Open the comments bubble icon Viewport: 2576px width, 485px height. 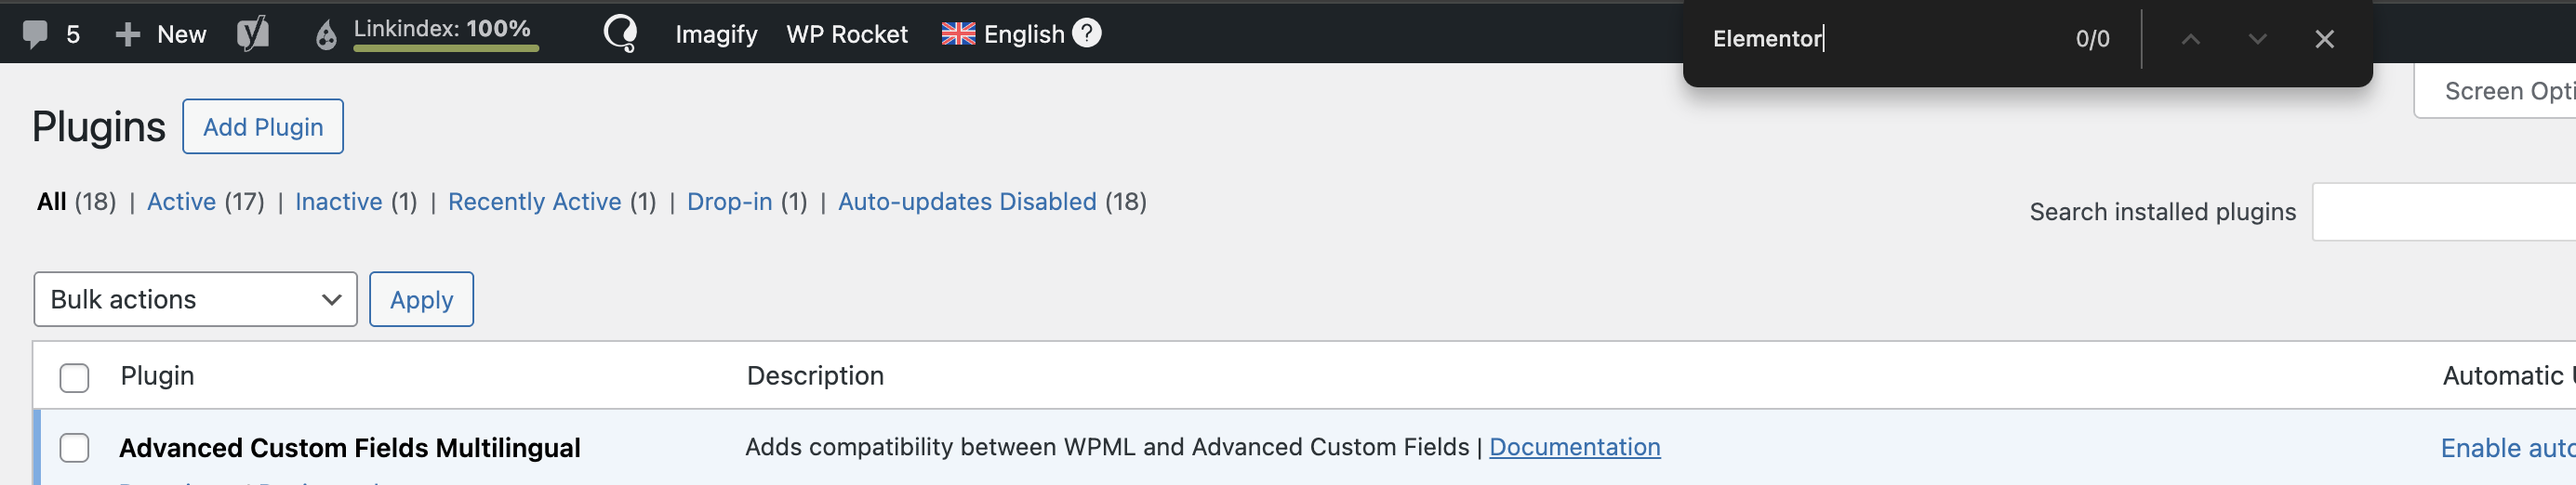tap(35, 35)
